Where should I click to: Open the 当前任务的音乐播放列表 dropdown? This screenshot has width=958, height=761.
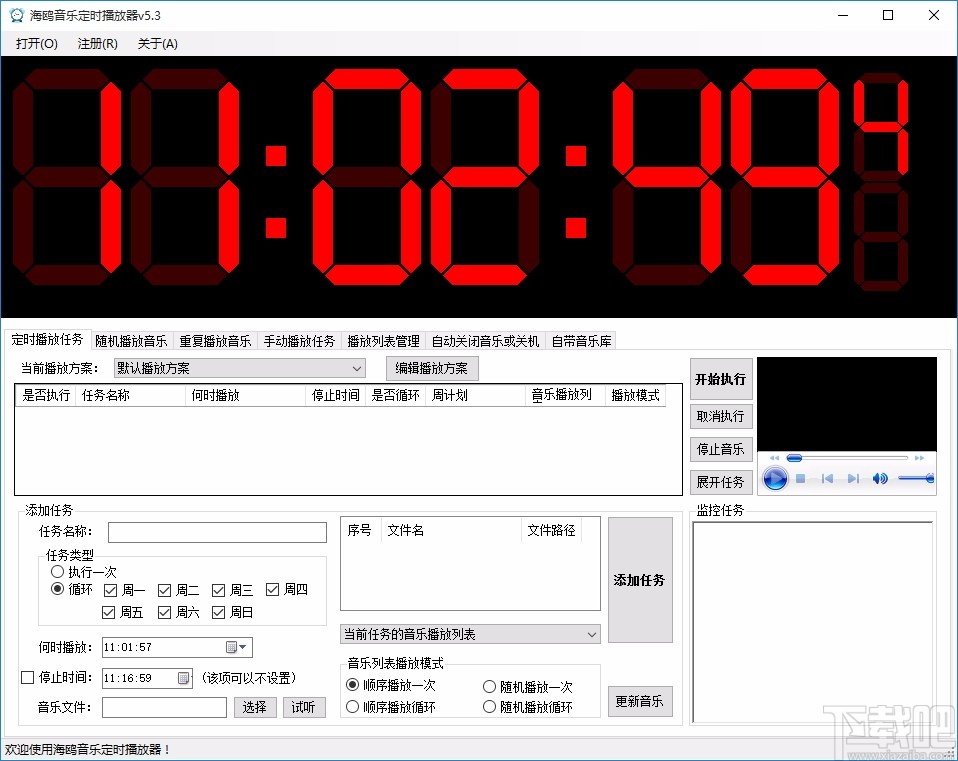(592, 633)
